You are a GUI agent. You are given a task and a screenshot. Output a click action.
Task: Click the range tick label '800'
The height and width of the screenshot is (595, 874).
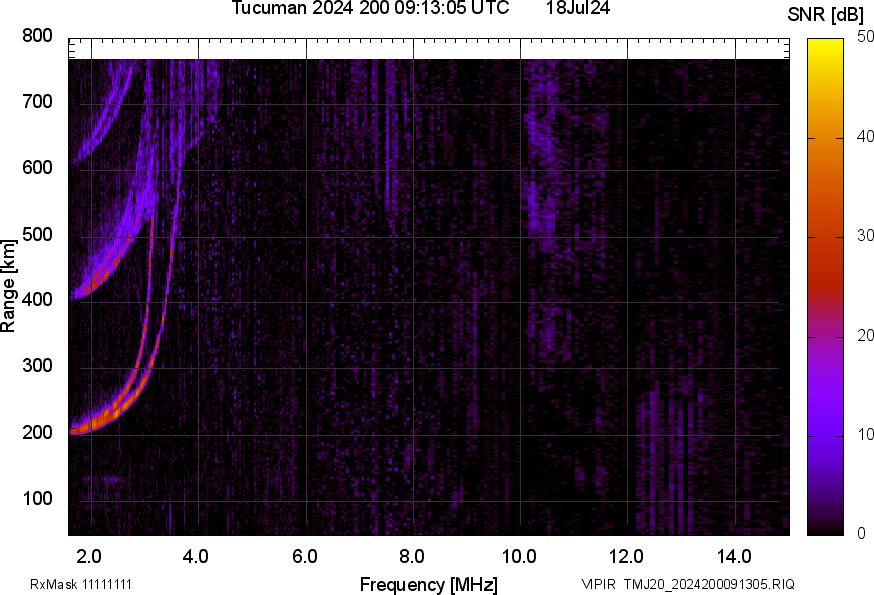coord(37,36)
